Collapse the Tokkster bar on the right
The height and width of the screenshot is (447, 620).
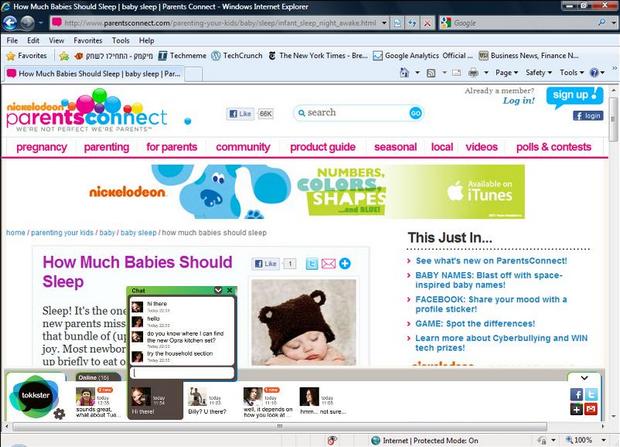click(584, 379)
